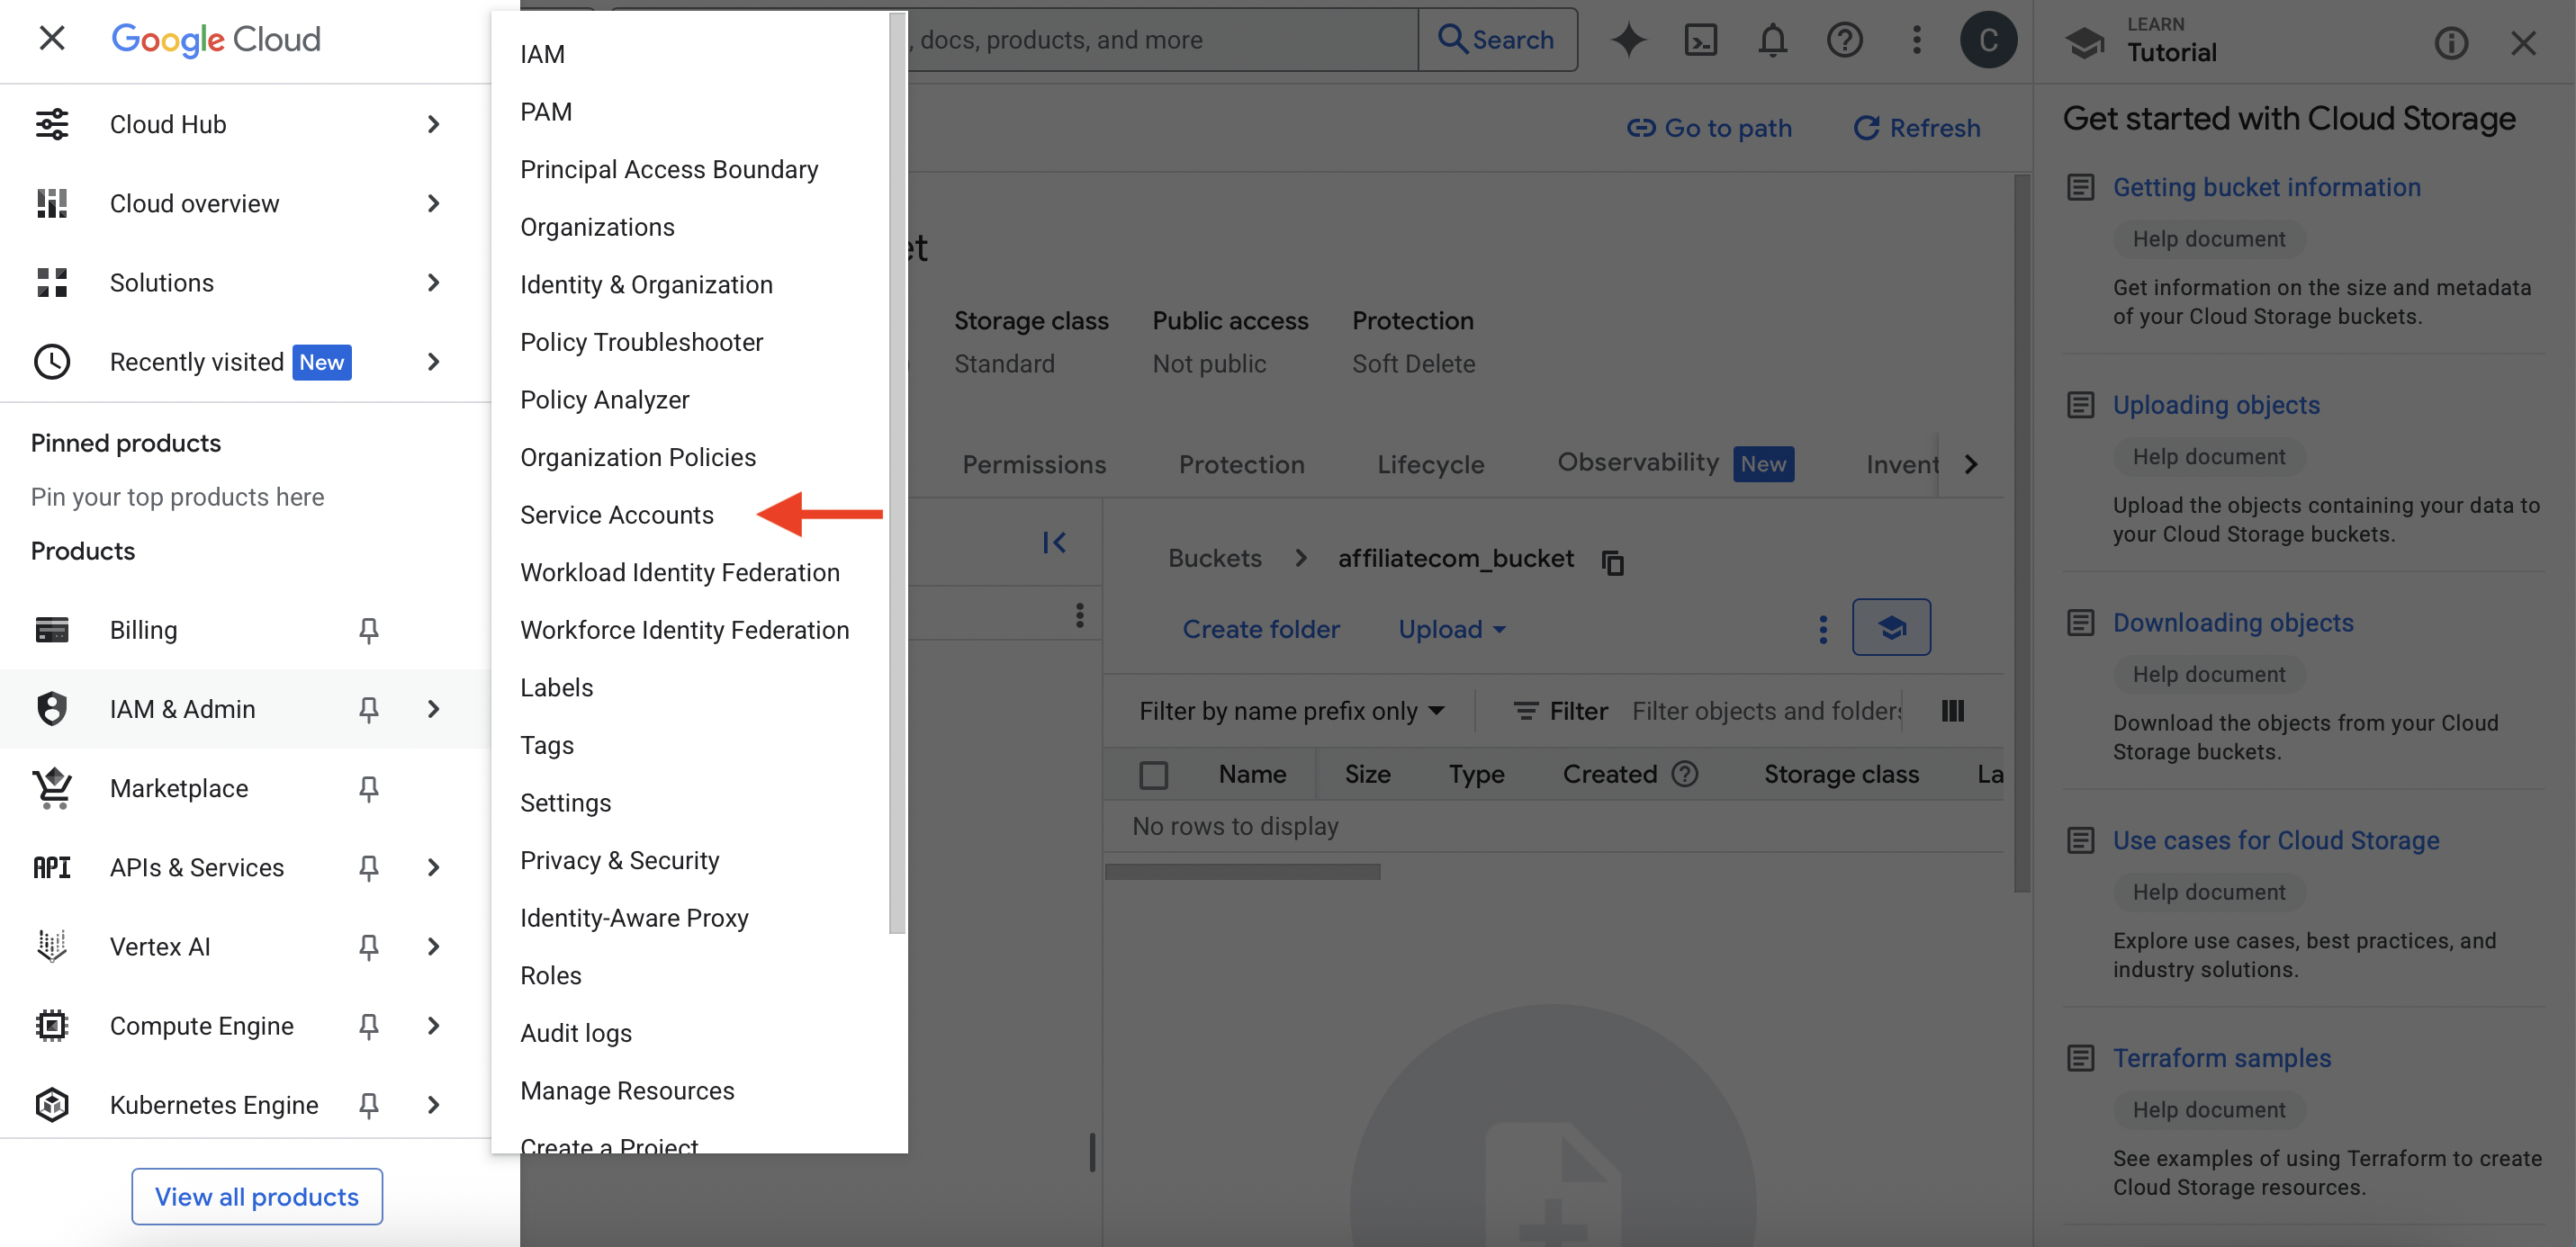Image resolution: width=2576 pixels, height=1247 pixels.
Task: Click the tutorial info icon
Action: (2451, 42)
